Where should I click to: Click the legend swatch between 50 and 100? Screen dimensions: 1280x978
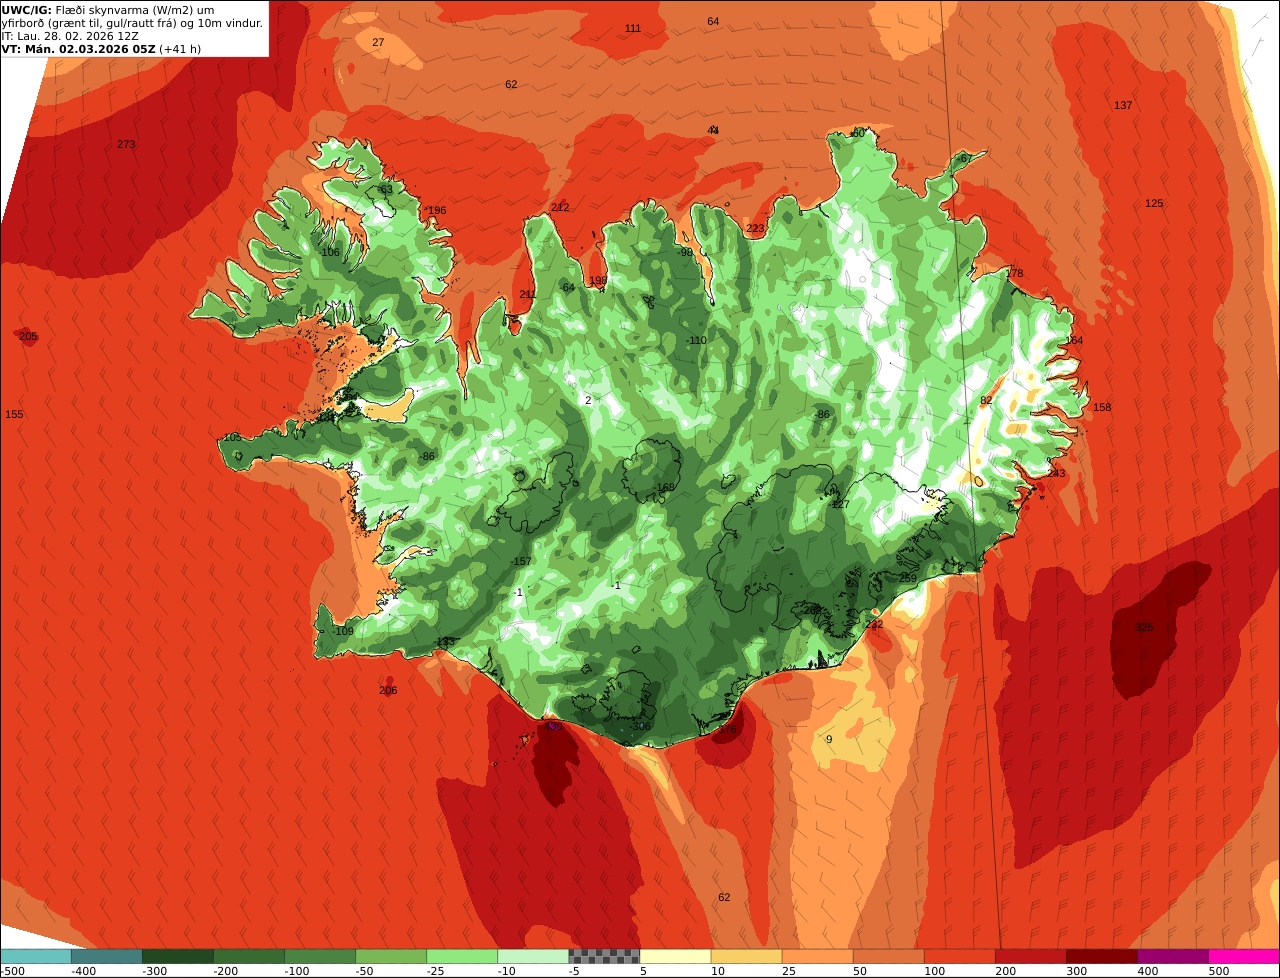tap(888, 956)
